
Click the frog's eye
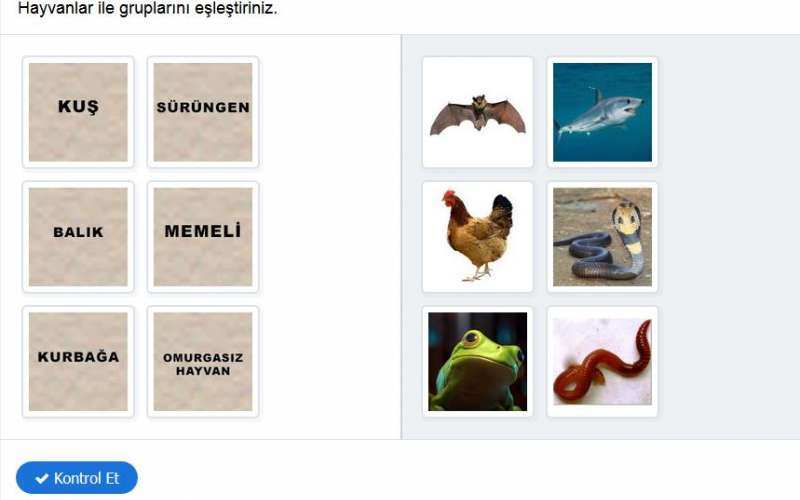click(x=472, y=338)
